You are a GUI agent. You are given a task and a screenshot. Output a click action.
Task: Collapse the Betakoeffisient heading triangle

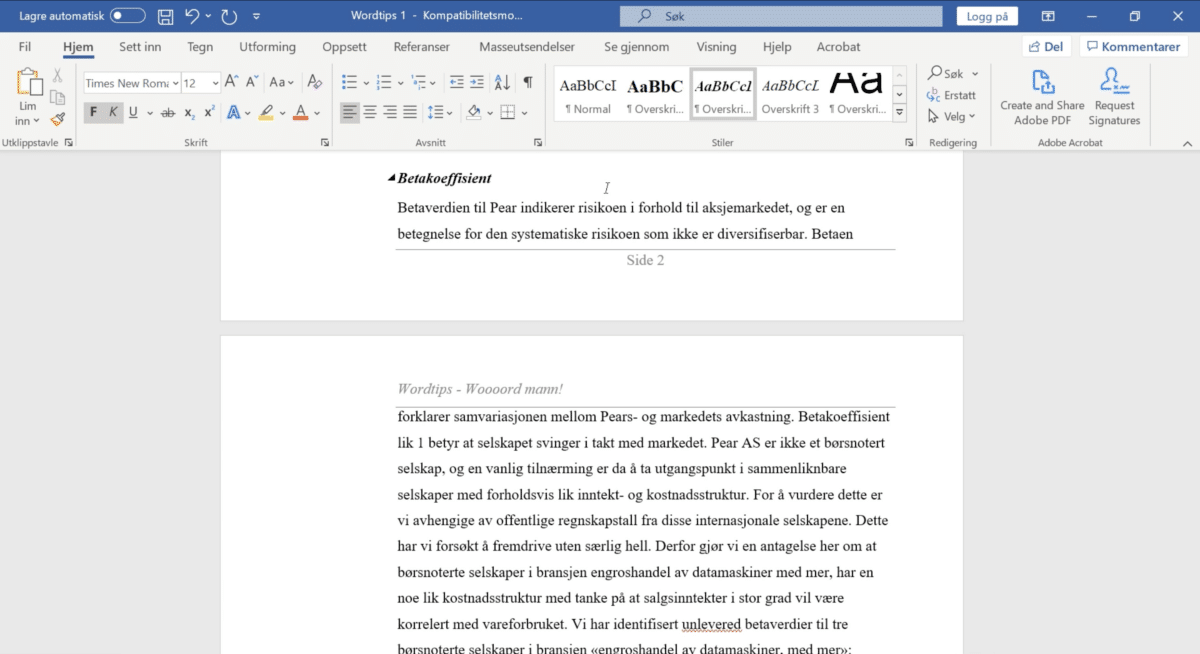click(391, 179)
